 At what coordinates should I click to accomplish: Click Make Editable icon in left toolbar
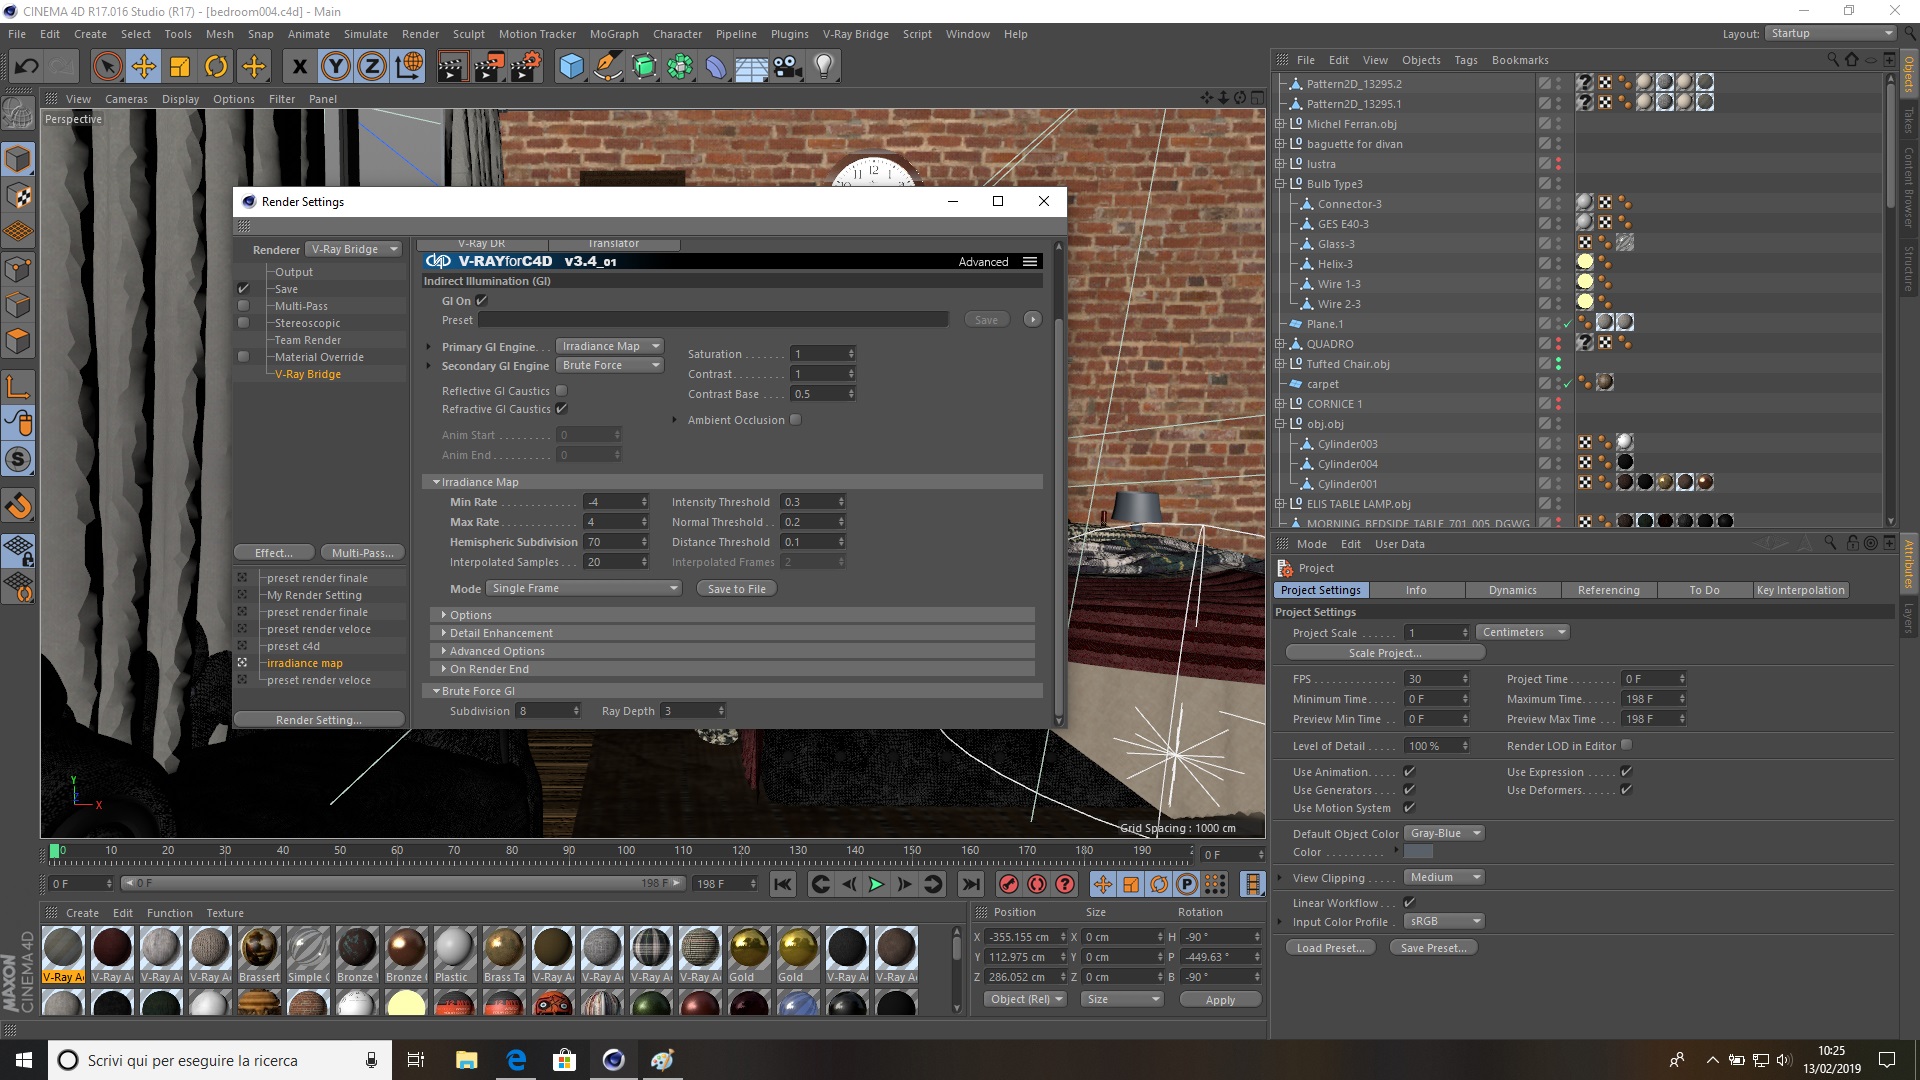(18, 114)
